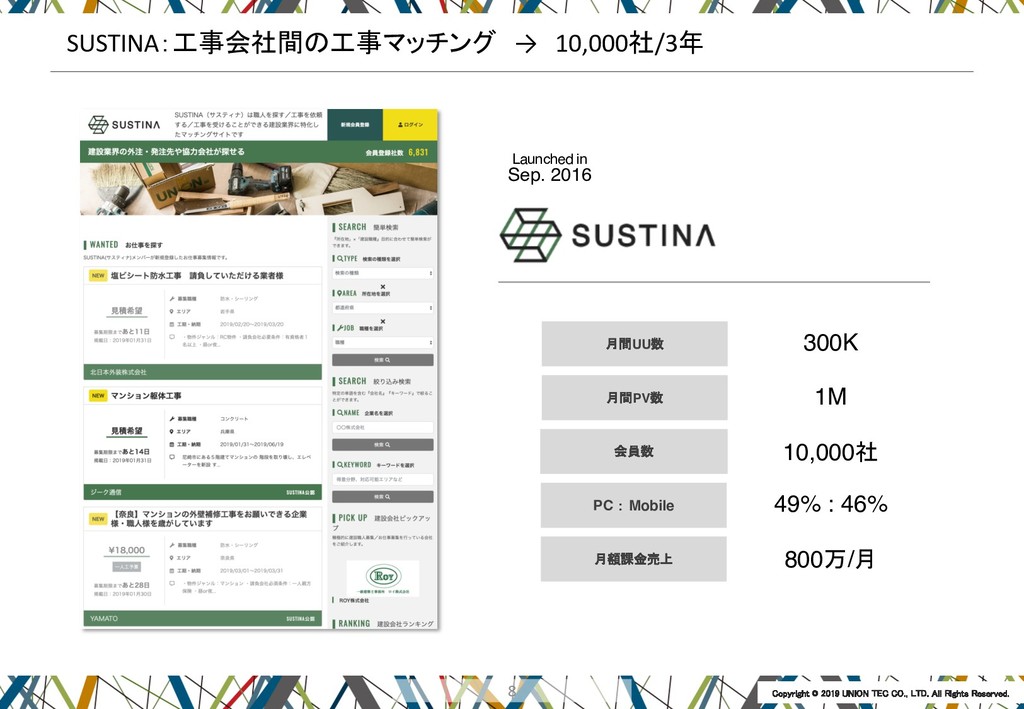The width and height of the screenshot is (1024, 709).
Task: Click the 検索 button under the JOB dropdown
Action: coord(383,360)
